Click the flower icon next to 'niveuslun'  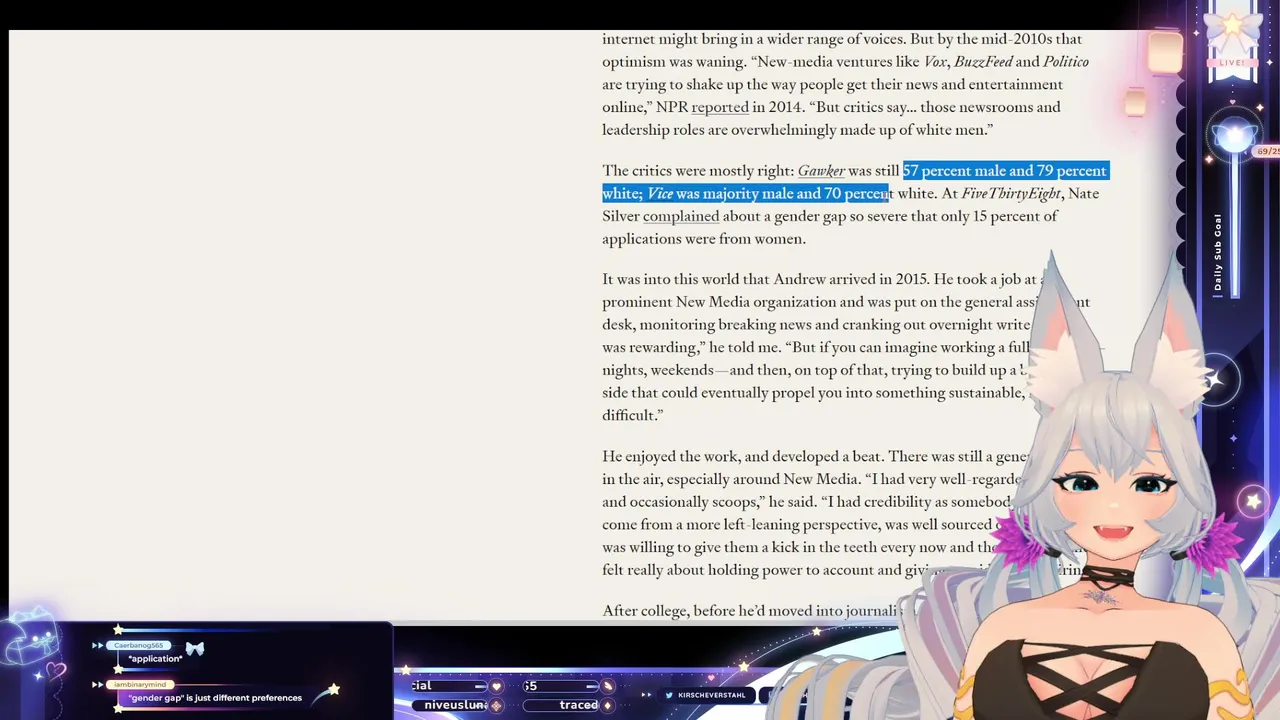tap(496, 705)
